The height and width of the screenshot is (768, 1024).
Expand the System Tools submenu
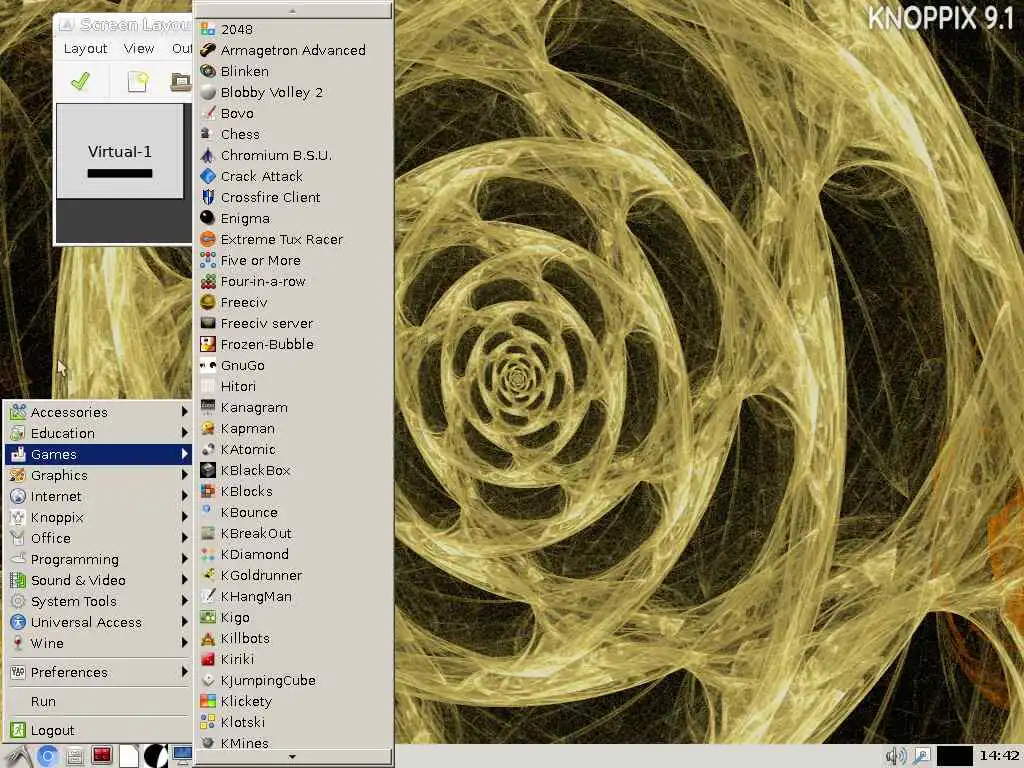tap(98, 601)
